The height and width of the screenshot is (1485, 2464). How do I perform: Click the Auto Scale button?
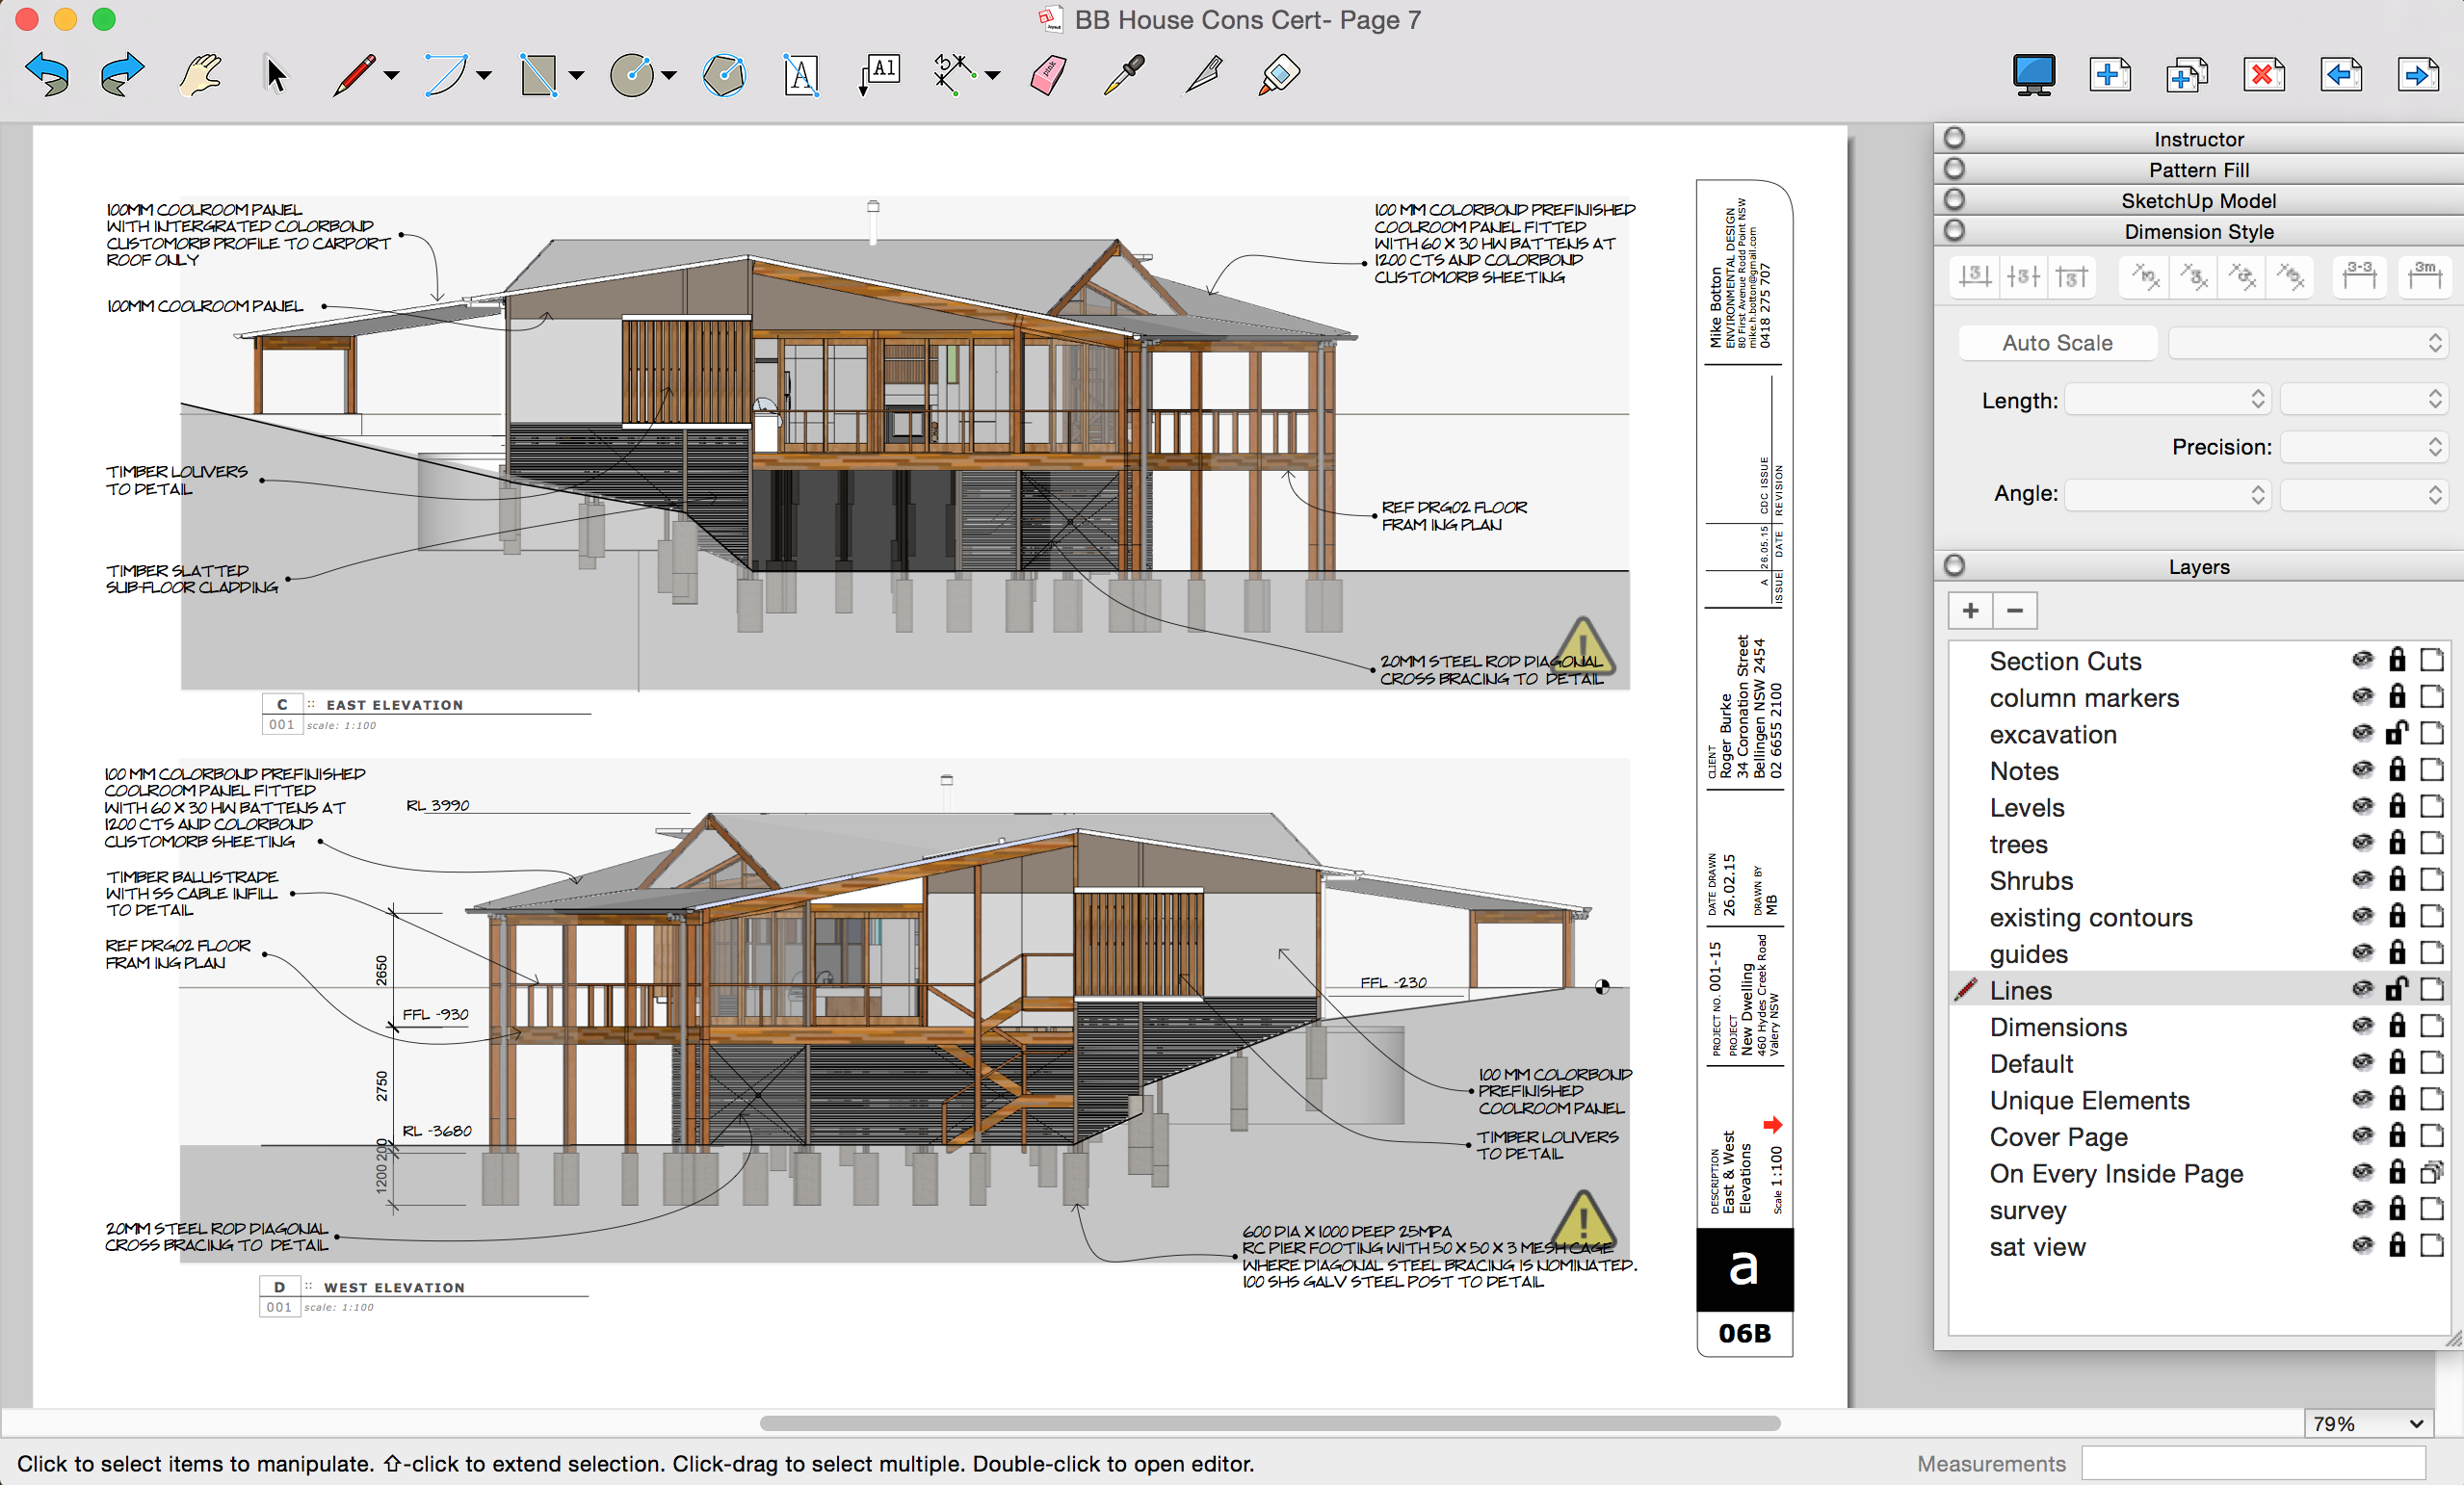click(2056, 343)
